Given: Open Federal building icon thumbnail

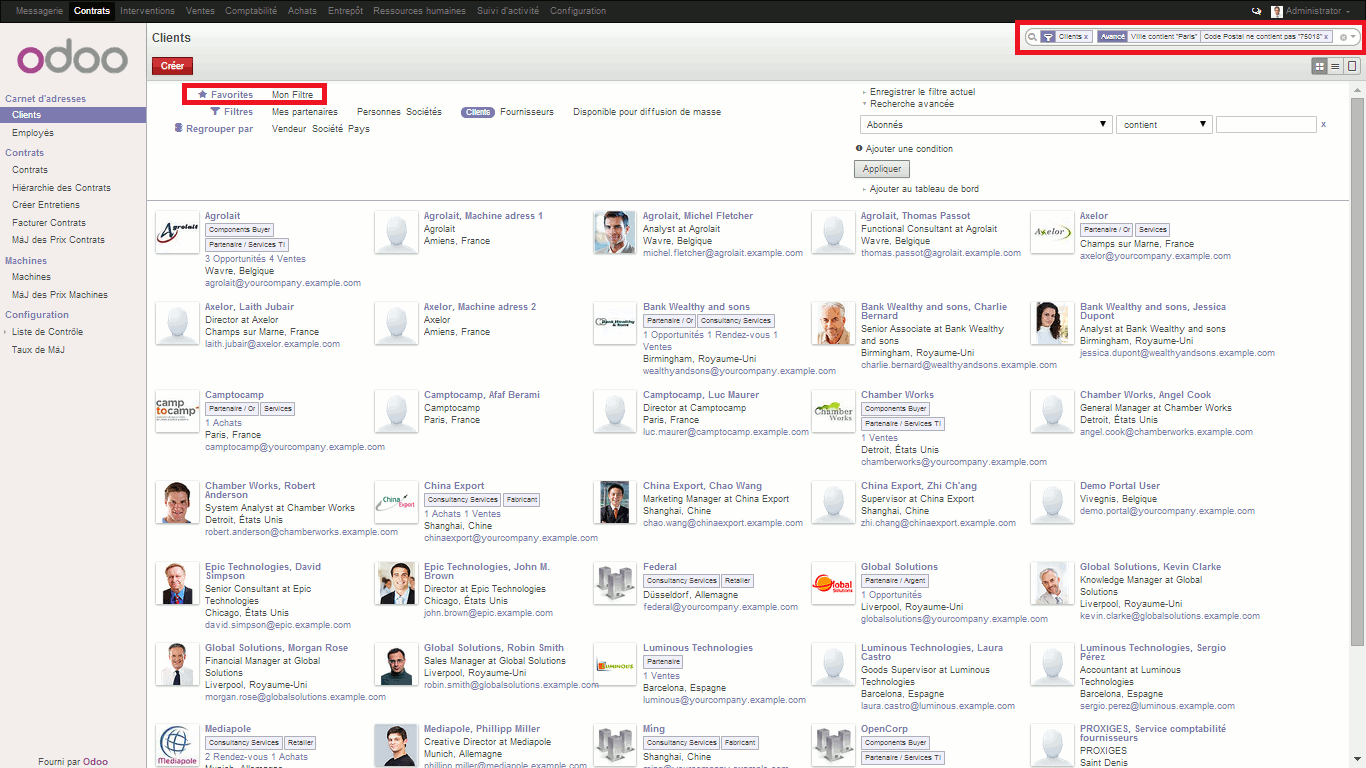Looking at the screenshot, I should coord(614,583).
